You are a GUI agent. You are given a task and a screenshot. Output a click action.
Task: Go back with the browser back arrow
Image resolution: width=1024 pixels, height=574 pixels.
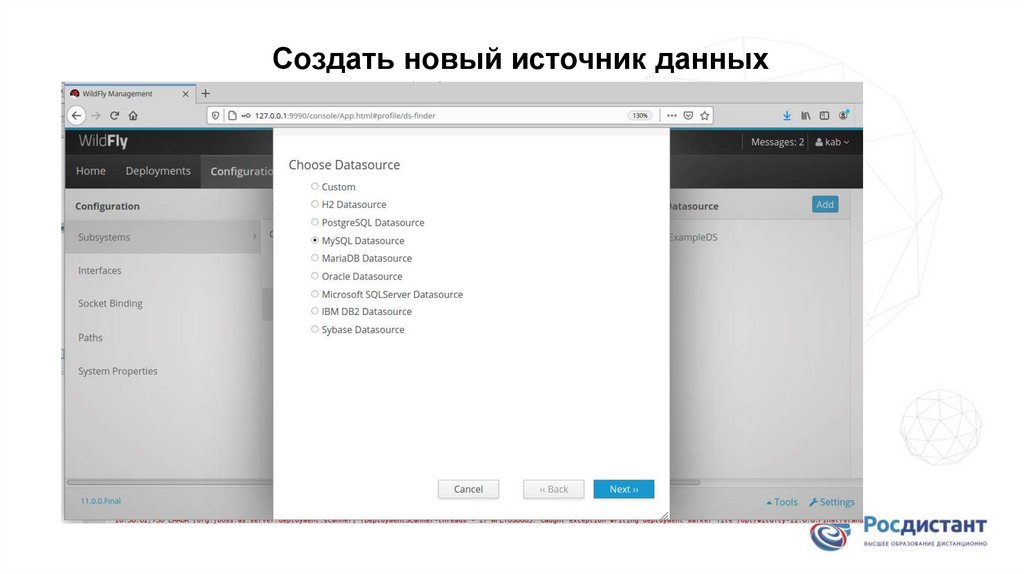[x=76, y=116]
